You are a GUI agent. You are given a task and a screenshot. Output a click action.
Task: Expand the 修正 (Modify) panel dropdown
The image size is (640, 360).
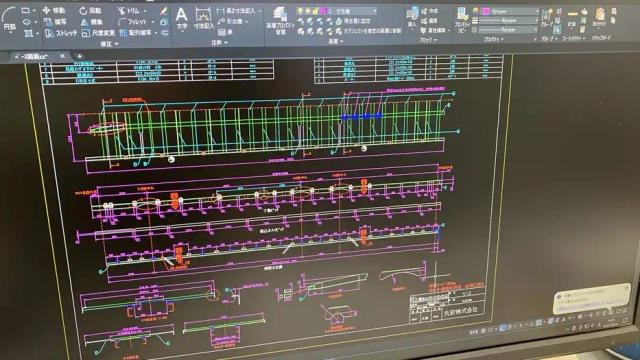(109, 43)
